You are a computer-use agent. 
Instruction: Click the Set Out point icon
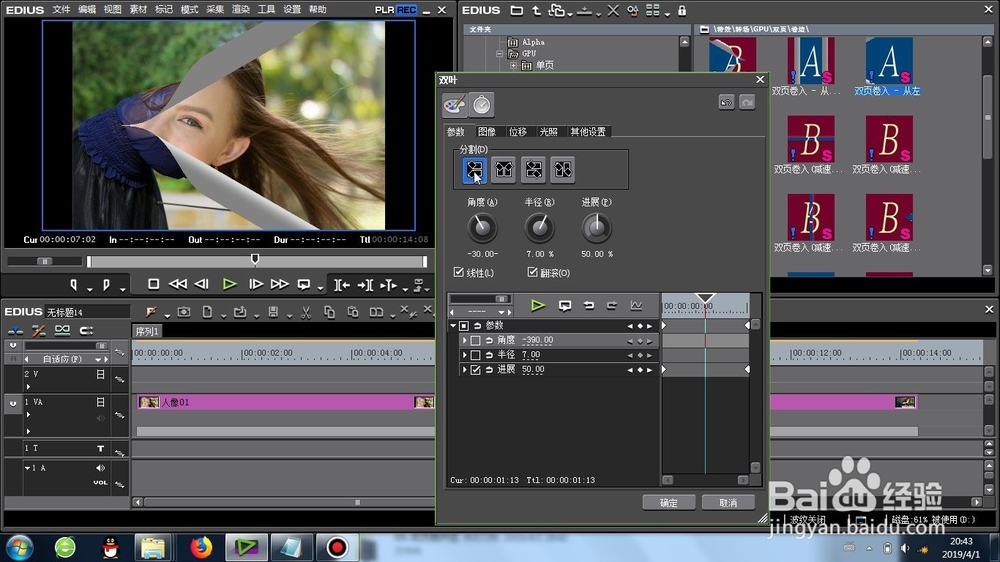[x=106, y=285]
